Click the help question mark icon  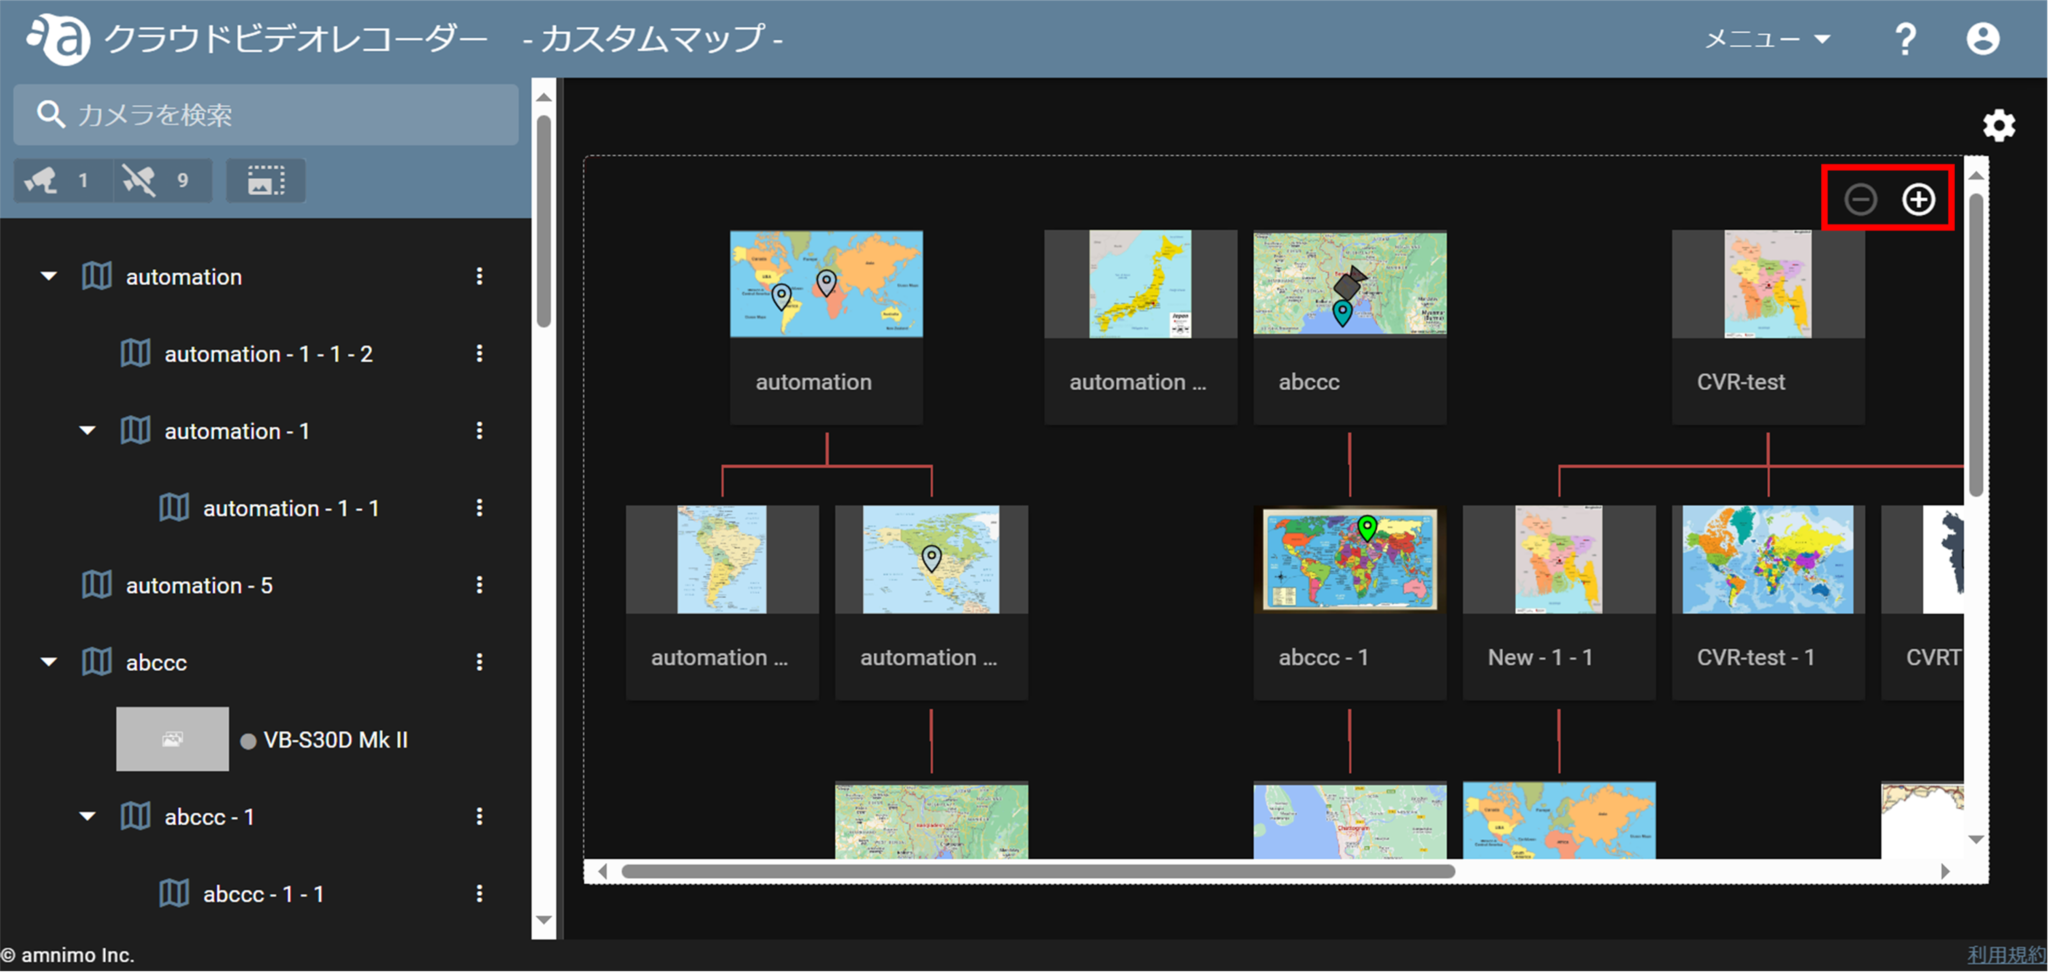click(x=1904, y=38)
